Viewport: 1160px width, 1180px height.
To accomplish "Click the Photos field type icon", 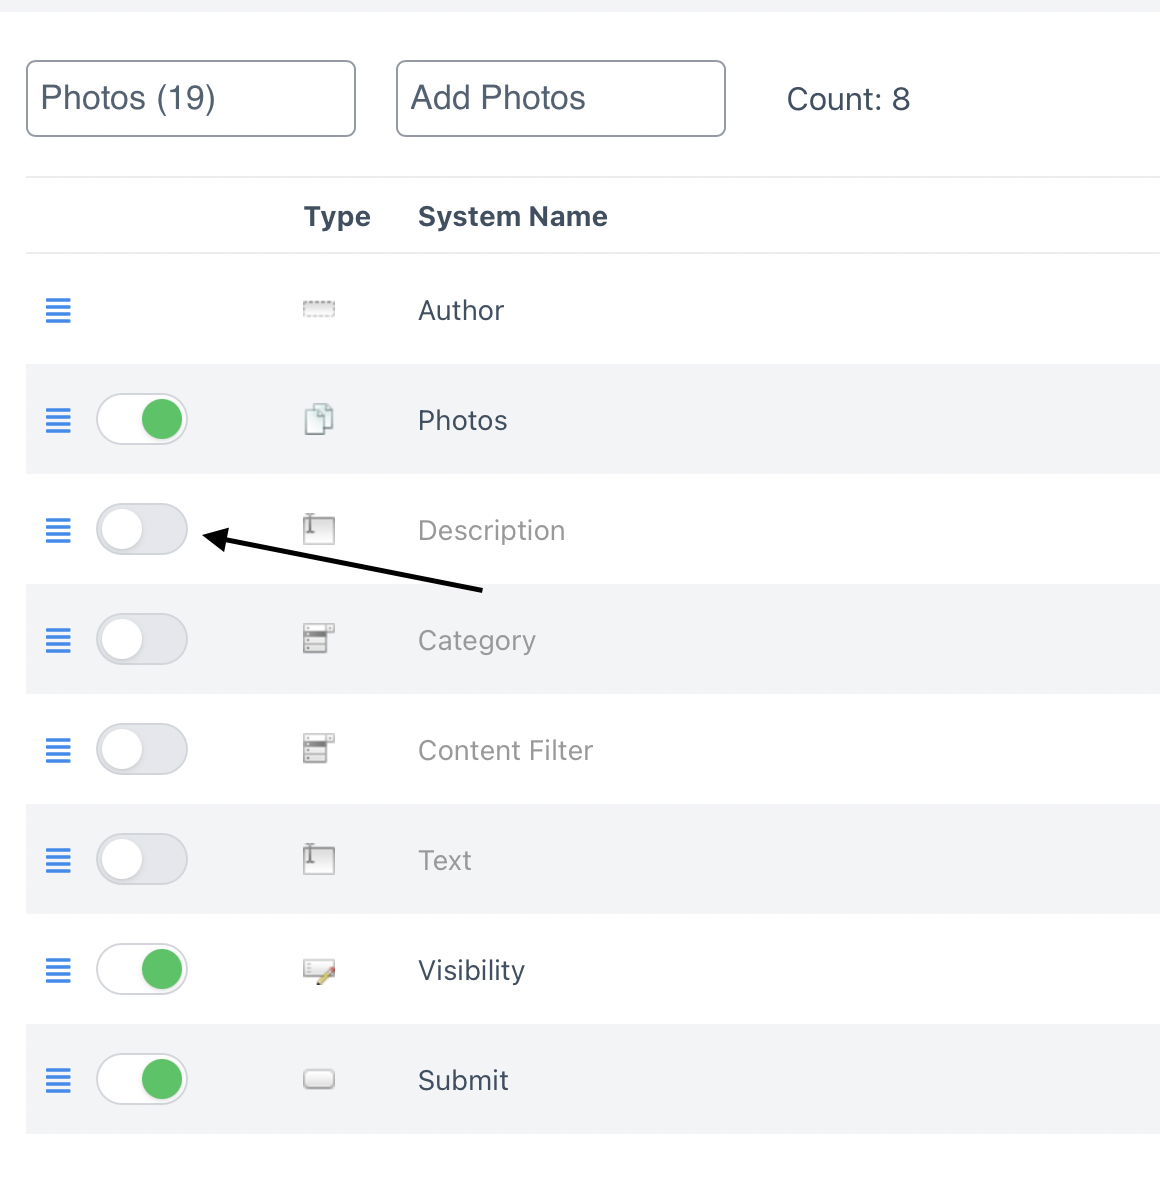I will coord(319,420).
